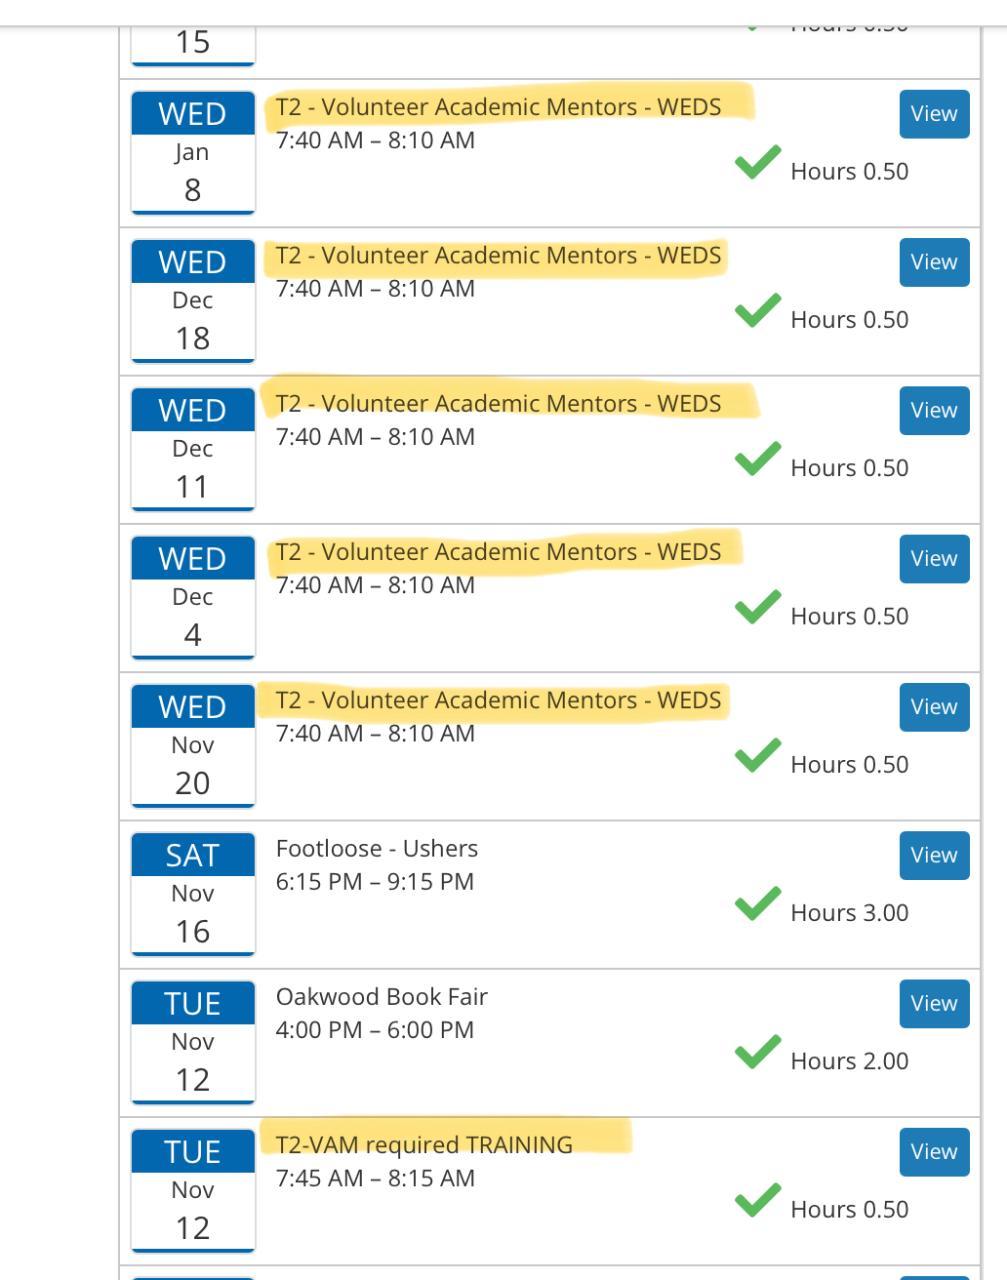Open View for Dec 18 mentor shift

click(x=934, y=262)
